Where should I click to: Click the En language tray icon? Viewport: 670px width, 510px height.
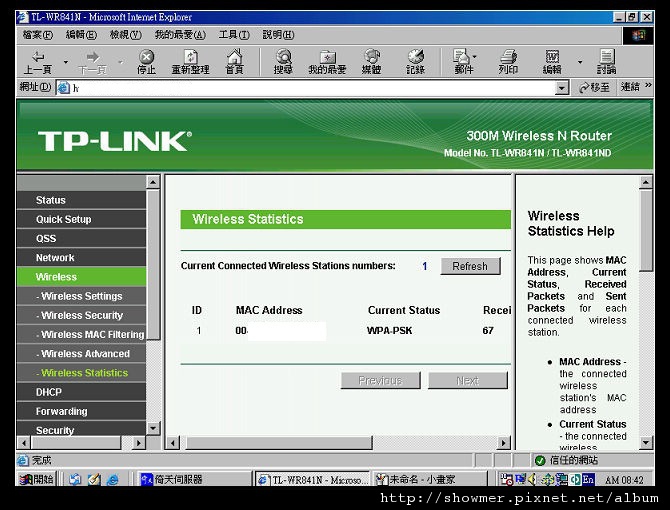click(588, 480)
